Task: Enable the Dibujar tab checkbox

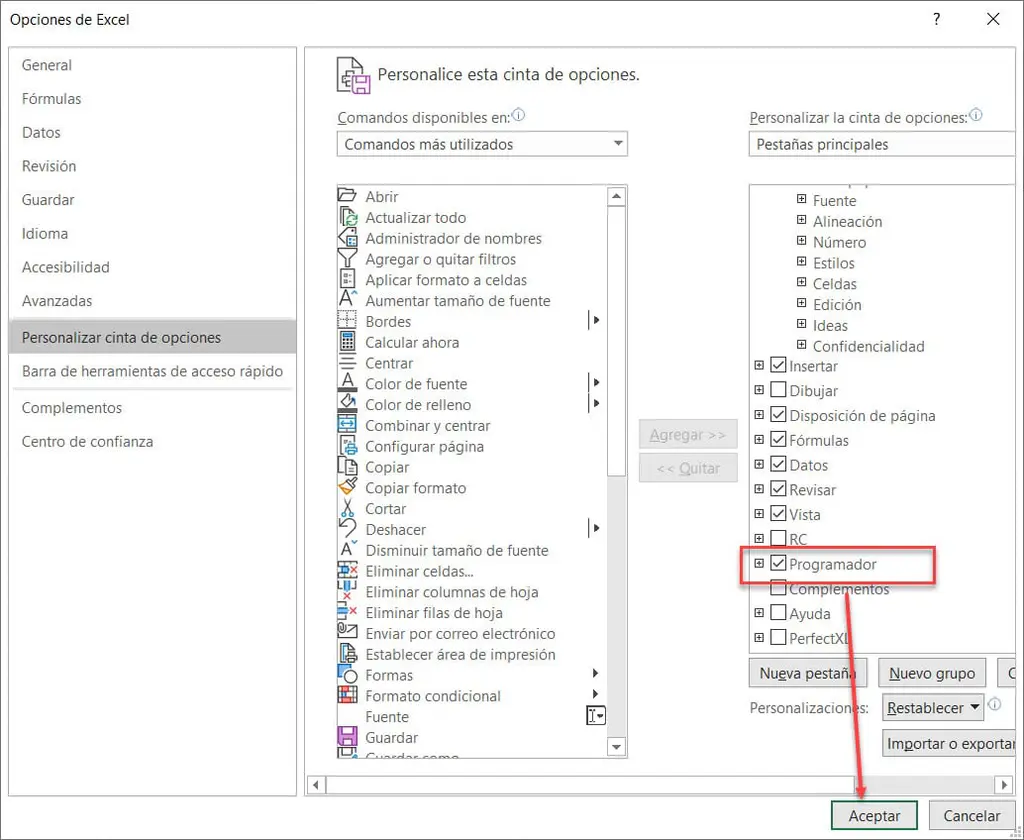Action: (778, 391)
